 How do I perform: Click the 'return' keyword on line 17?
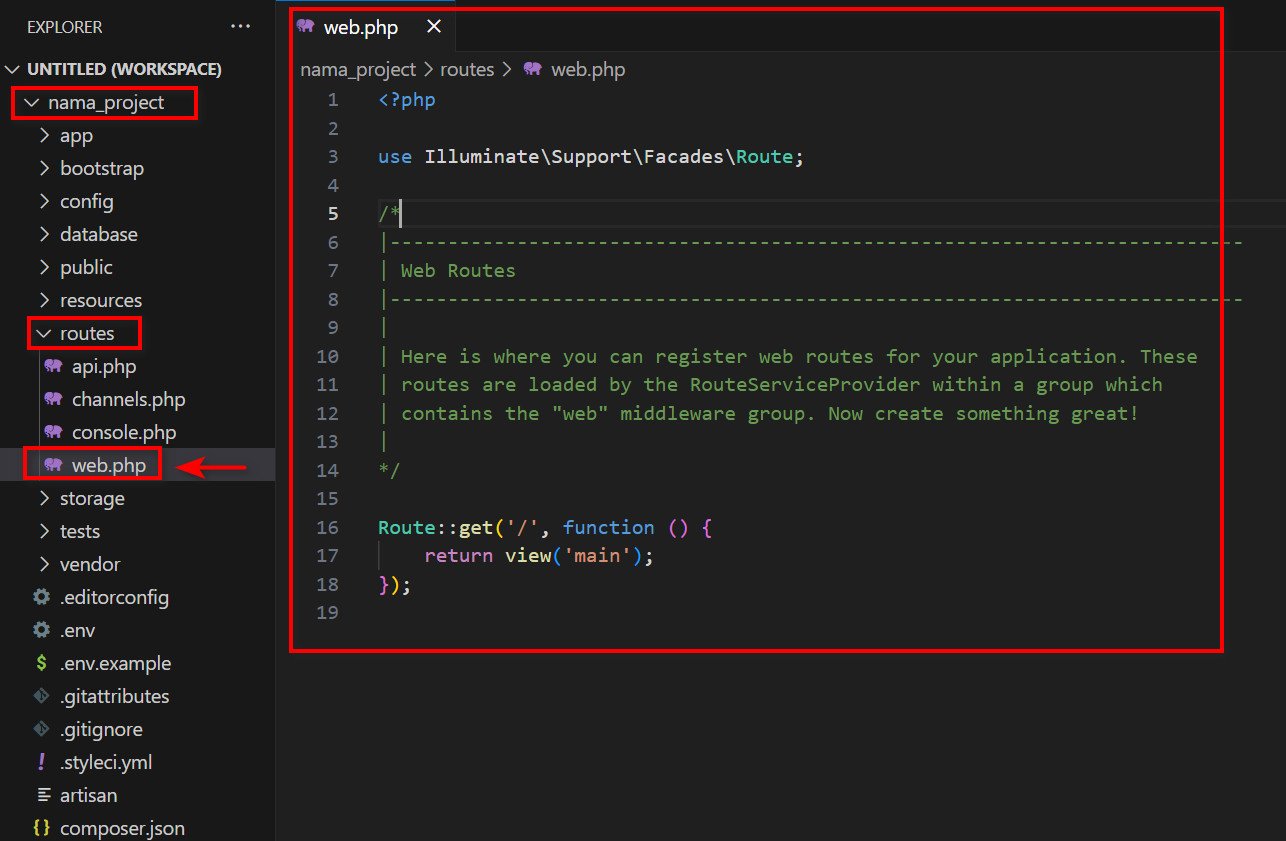point(459,556)
